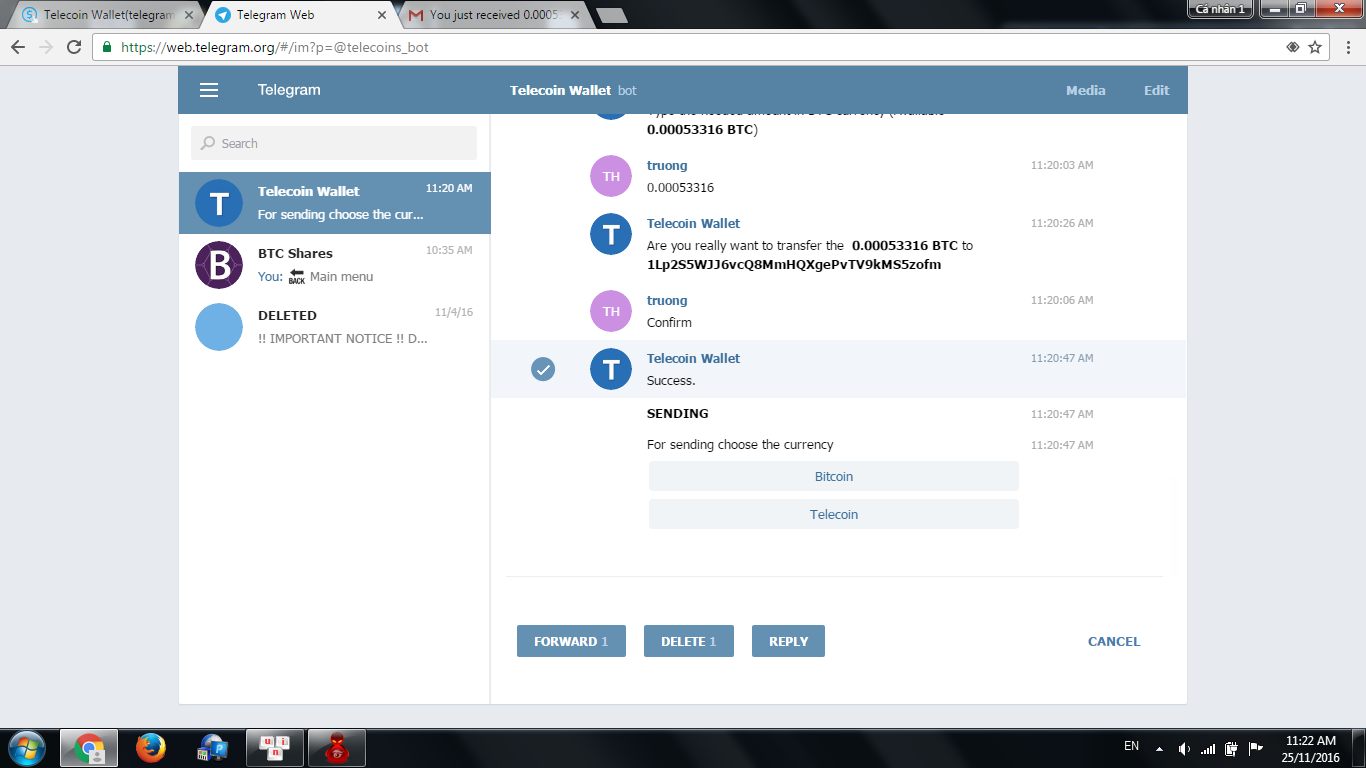The image size is (1366, 768).
Task: Go back with the browser back arrow
Action: [18, 47]
